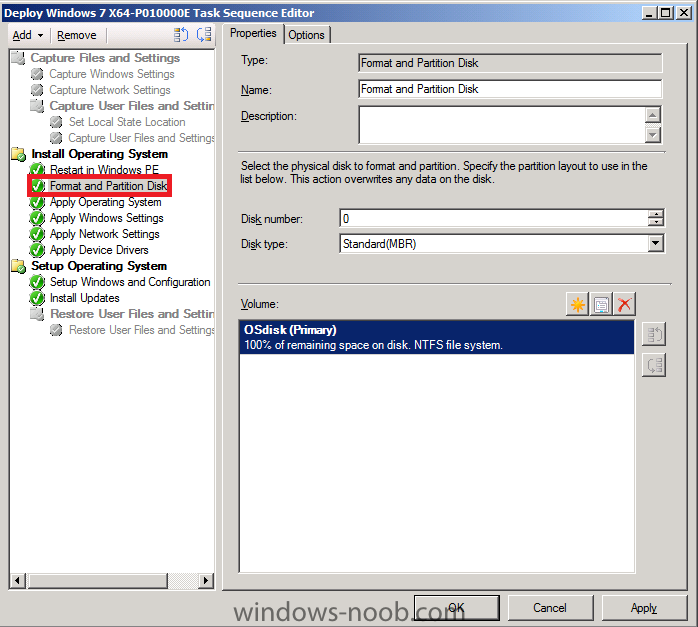Click the tree panel horizontal scrollbar thumb
The height and width of the screenshot is (627, 698).
[98, 580]
